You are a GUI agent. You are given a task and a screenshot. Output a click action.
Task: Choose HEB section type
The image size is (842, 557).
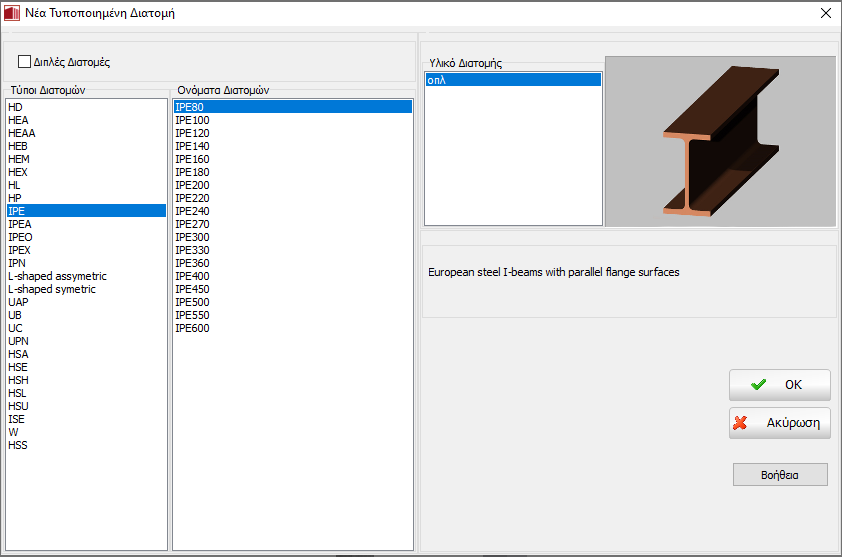18,146
